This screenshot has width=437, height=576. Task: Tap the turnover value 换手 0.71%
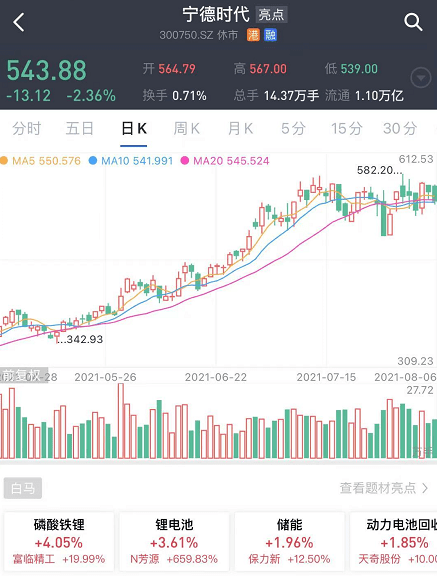[174, 96]
